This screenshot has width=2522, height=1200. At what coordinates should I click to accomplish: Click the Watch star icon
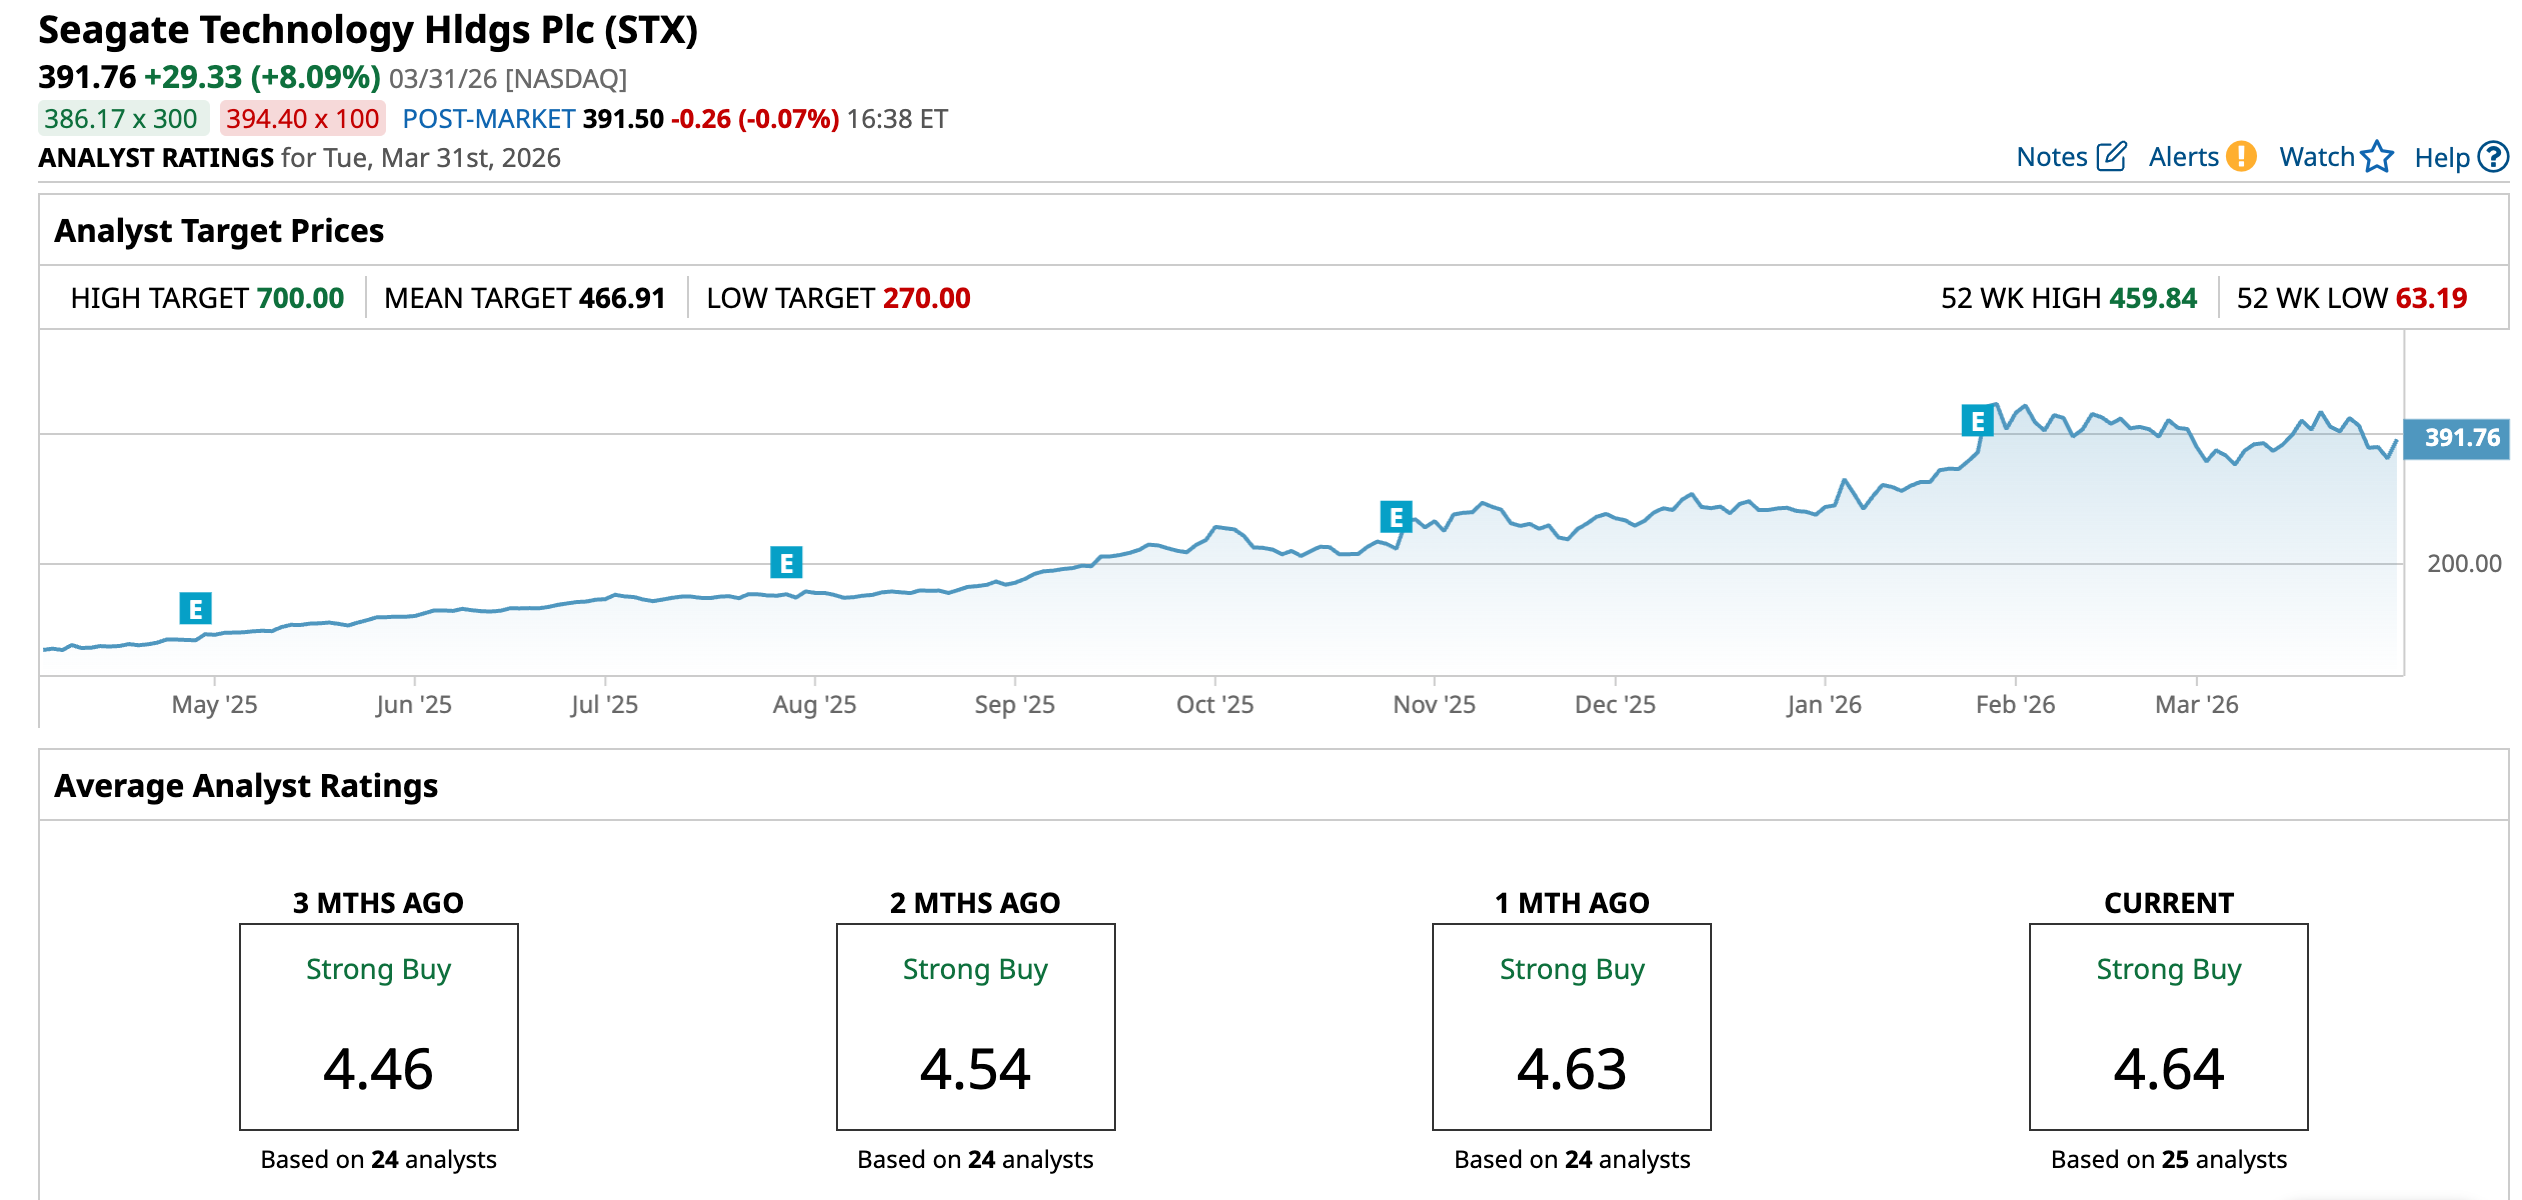[2377, 157]
